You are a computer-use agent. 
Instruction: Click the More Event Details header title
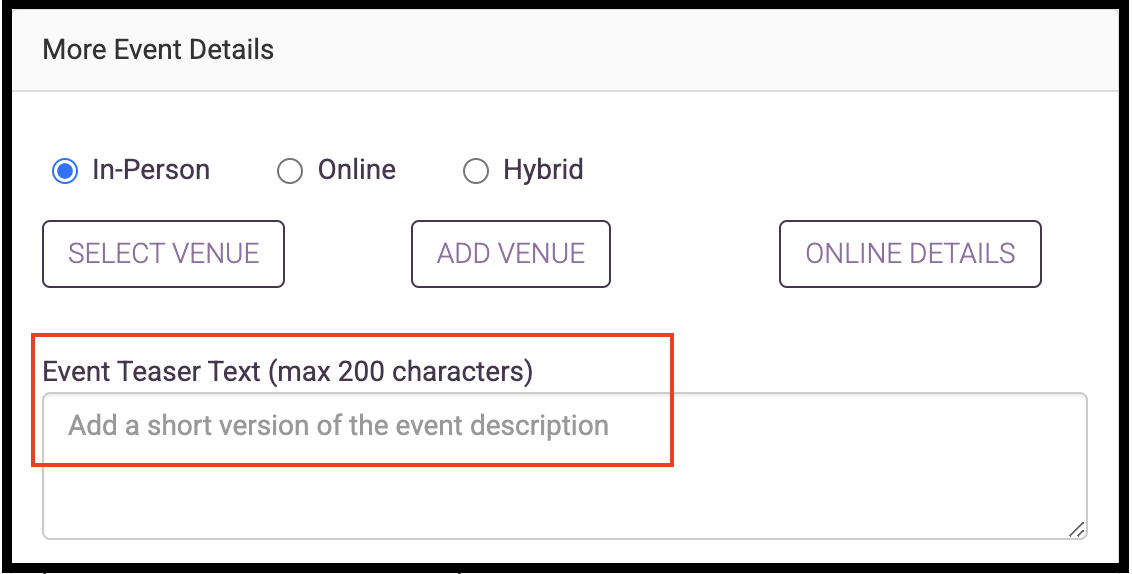coord(158,50)
